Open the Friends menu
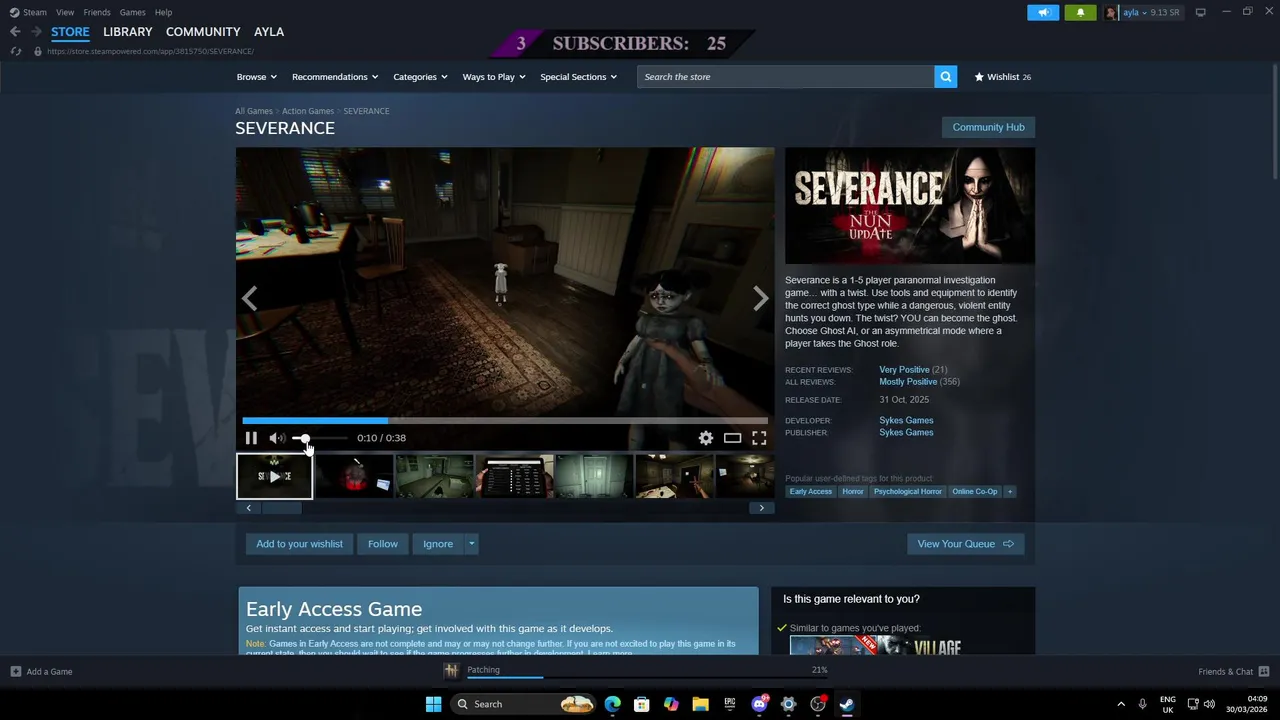 pyautogui.click(x=97, y=12)
